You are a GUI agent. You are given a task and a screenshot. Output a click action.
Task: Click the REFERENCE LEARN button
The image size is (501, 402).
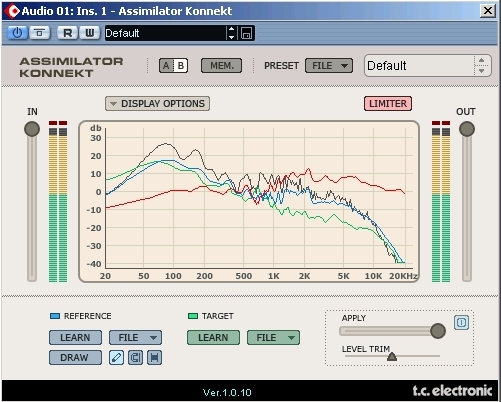[x=75, y=337]
